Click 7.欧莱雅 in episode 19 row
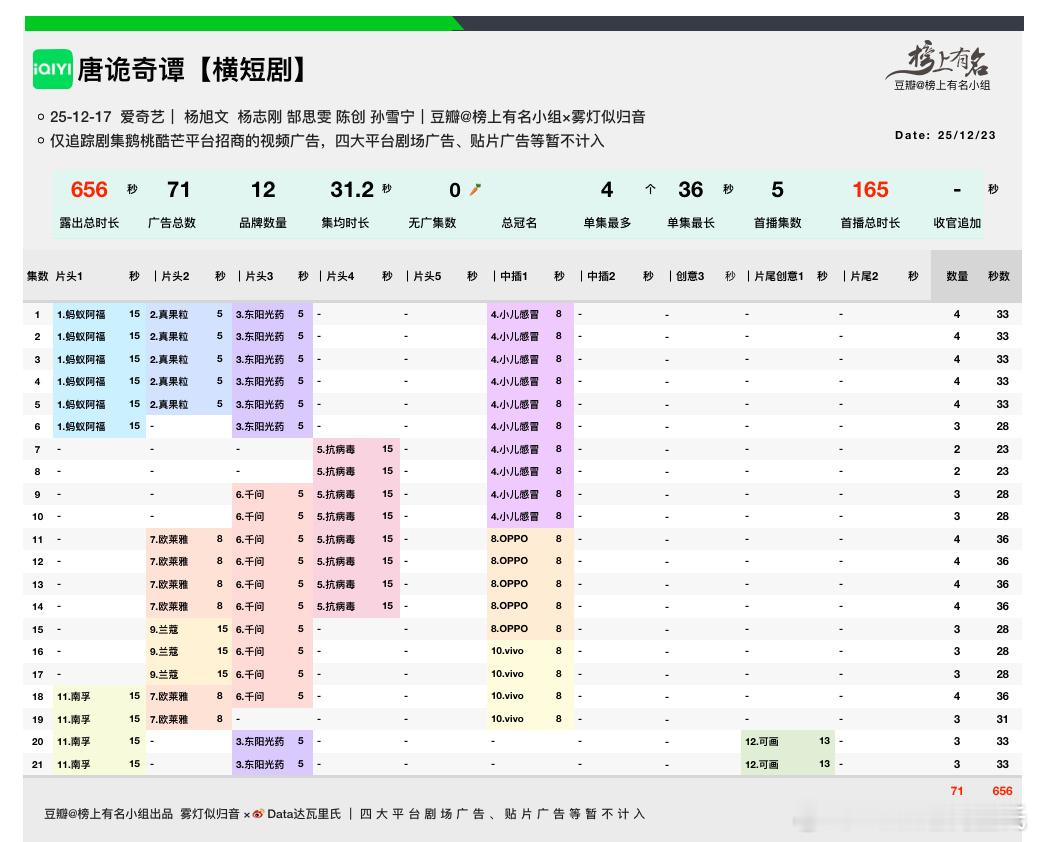The image size is (1037, 842). coord(169,718)
